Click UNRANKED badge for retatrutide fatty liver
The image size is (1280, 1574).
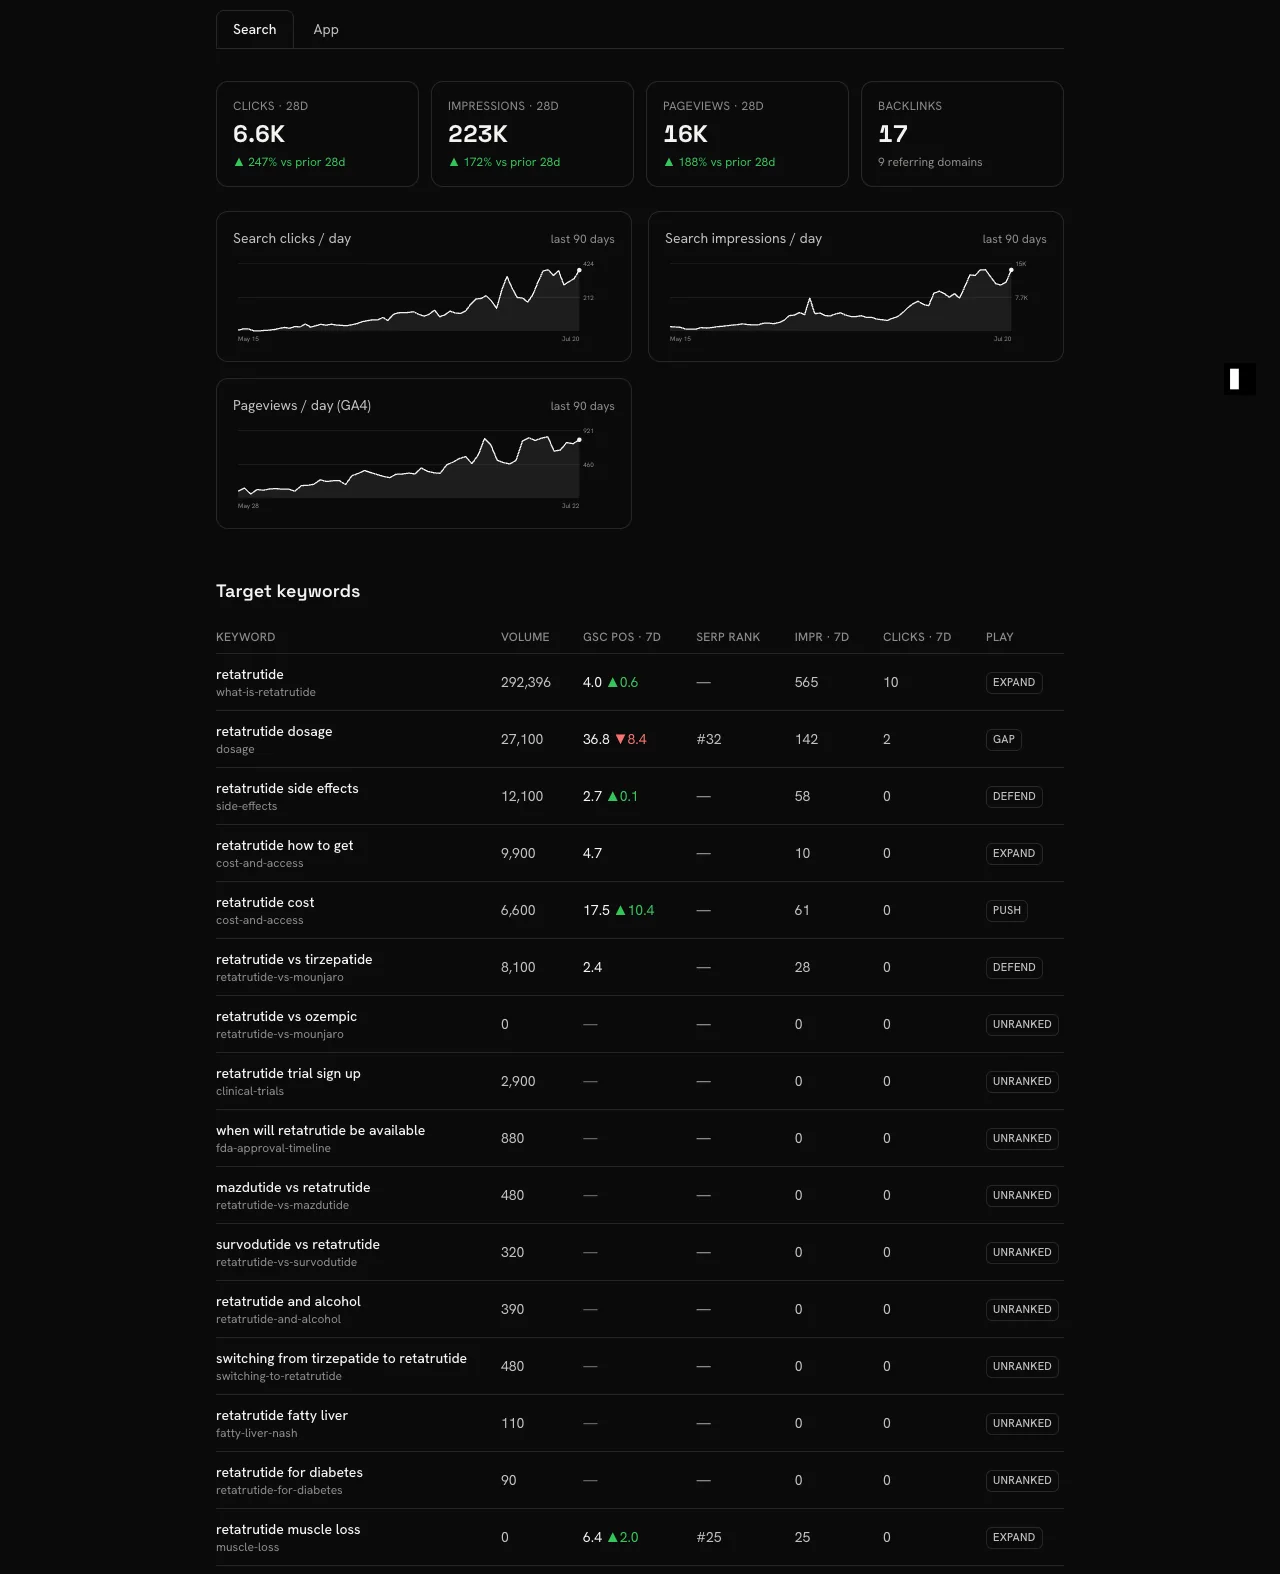tap(1022, 1424)
